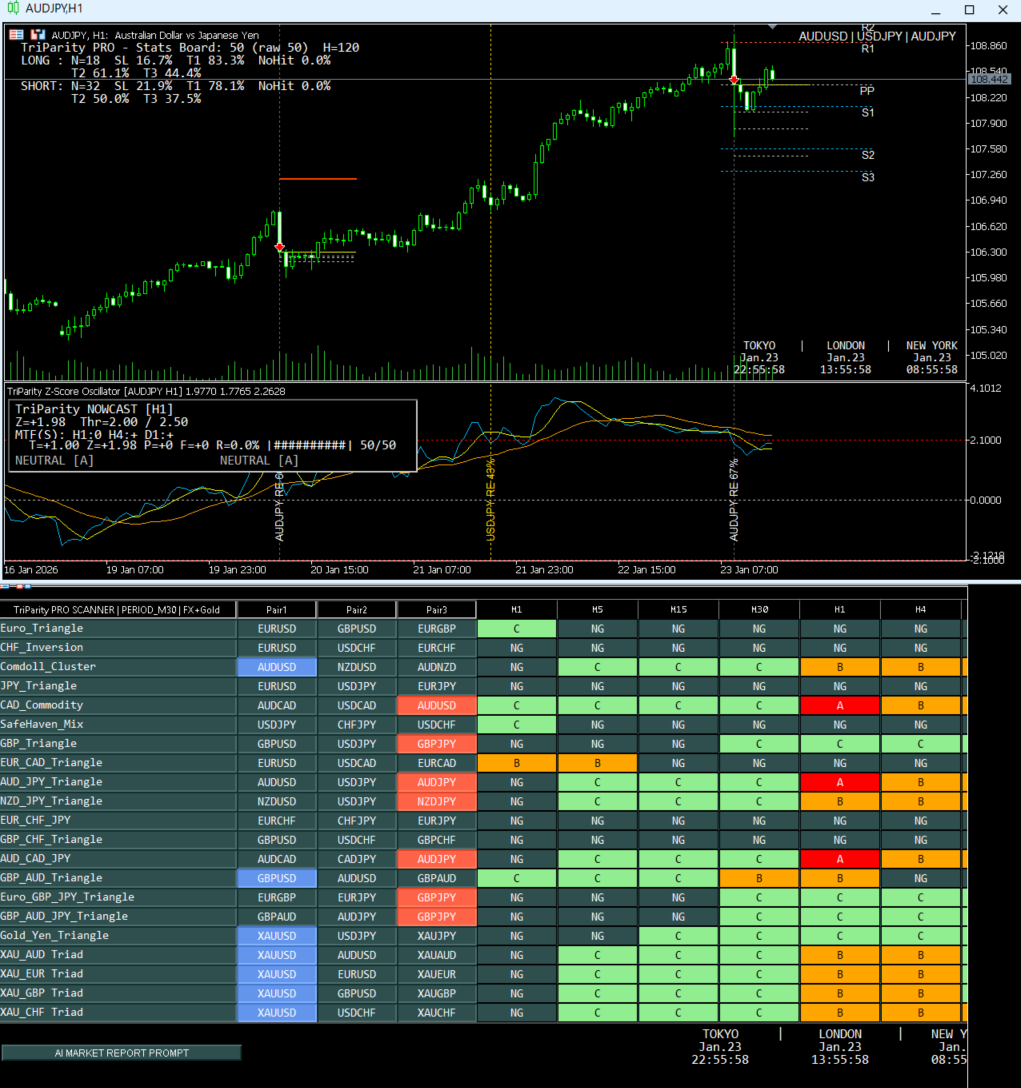This screenshot has height=1088, width=1021.
Task: Click the H30 column header
Action: click(759, 609)
